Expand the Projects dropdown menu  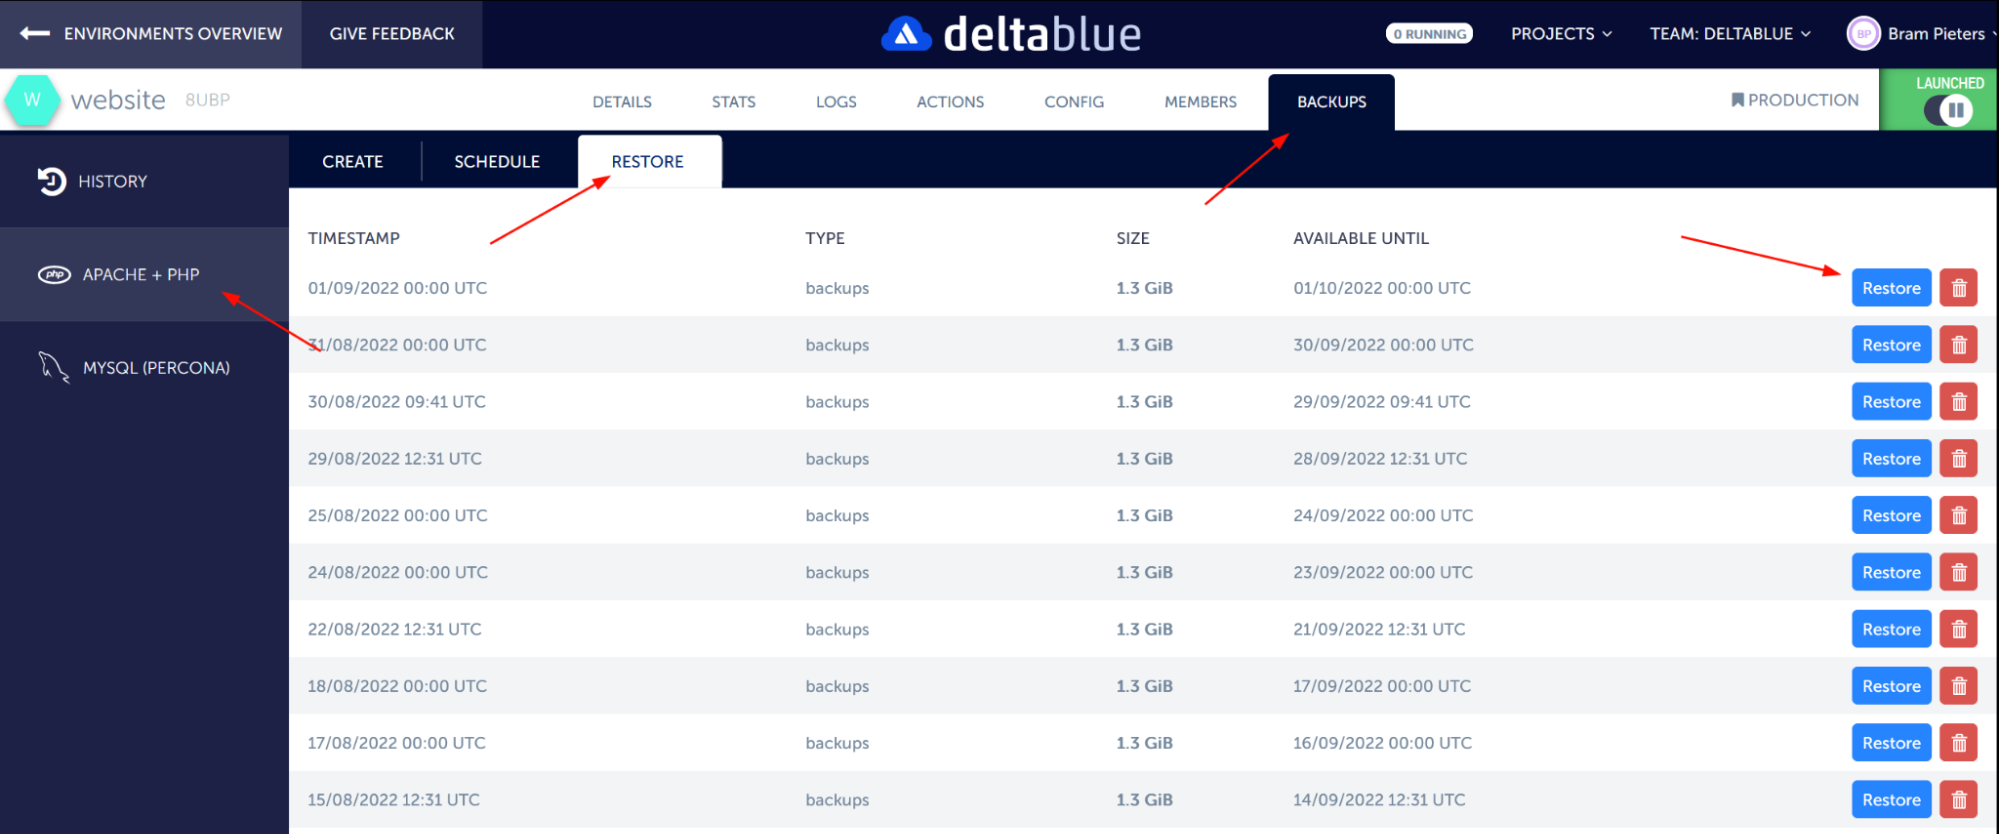pyautogui.click(x=1561, y=34)
